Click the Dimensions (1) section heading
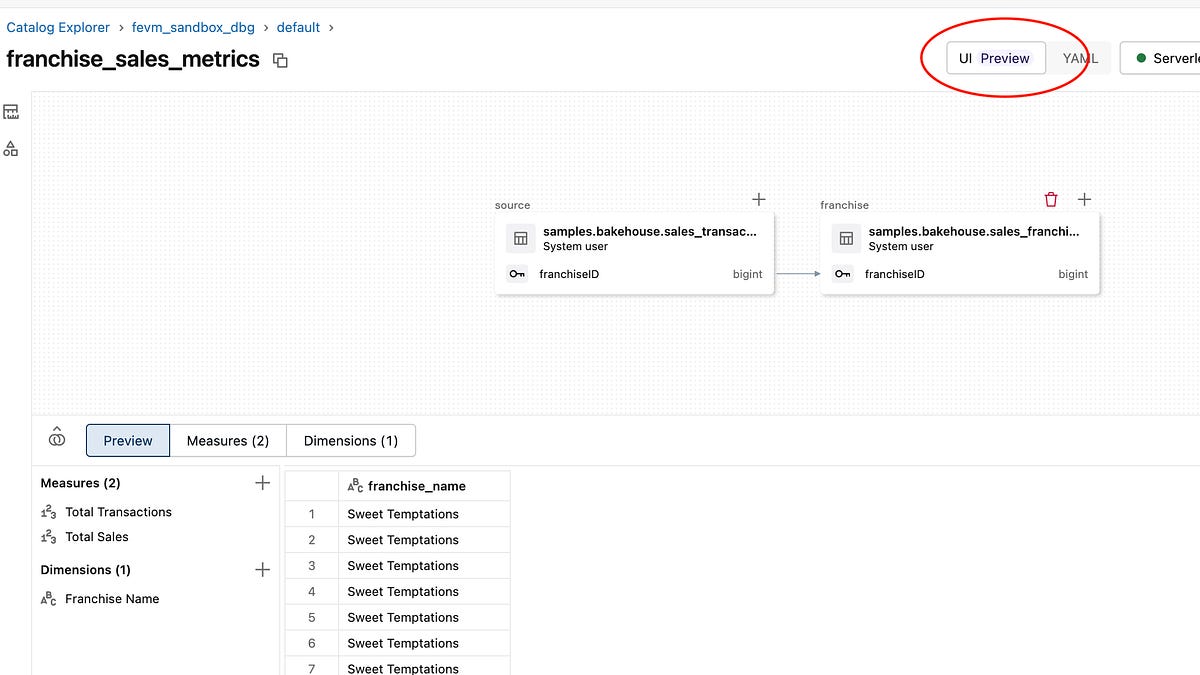Viewport: 1200px width, 675px height. 86,570
